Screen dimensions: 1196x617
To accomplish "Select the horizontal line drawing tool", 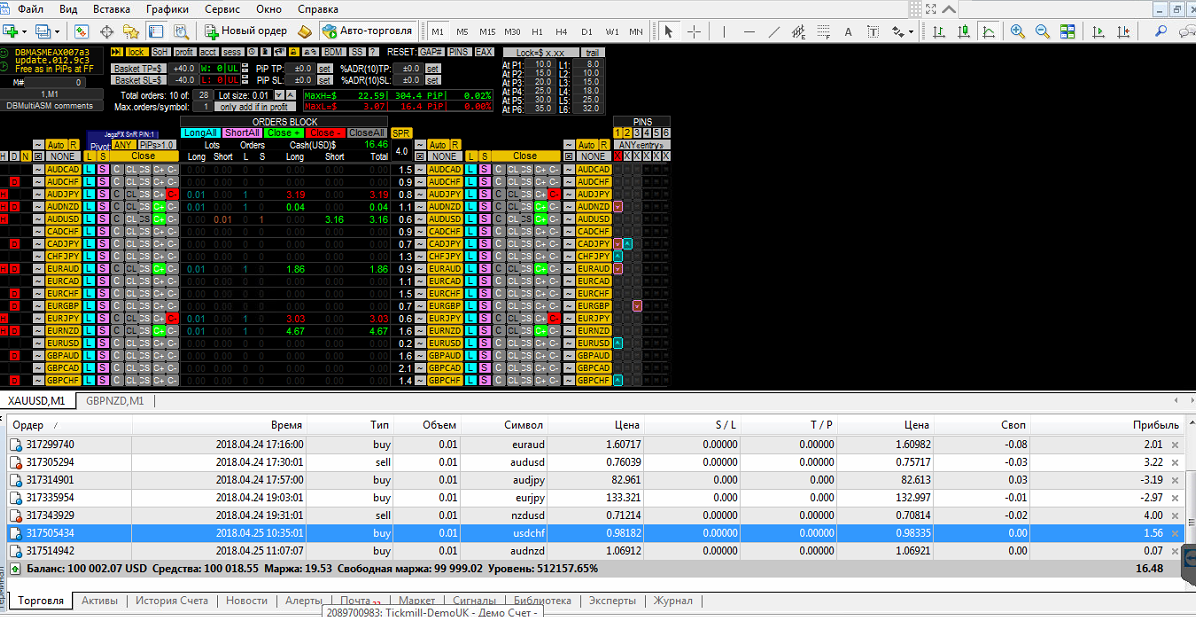I will click(x=749, y=31).
